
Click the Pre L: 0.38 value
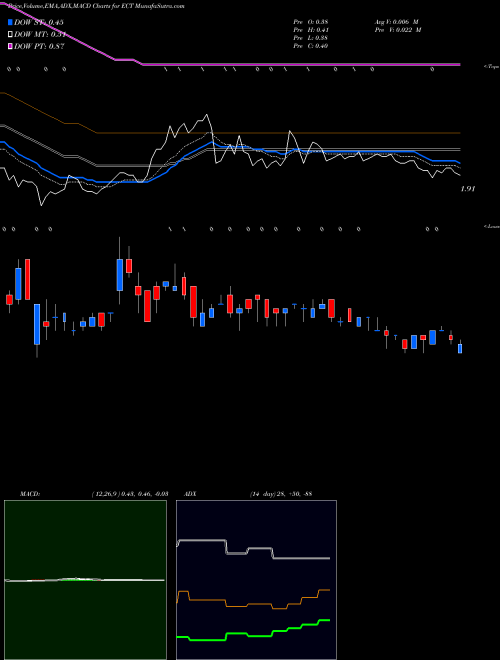click(x=311, y=38)
